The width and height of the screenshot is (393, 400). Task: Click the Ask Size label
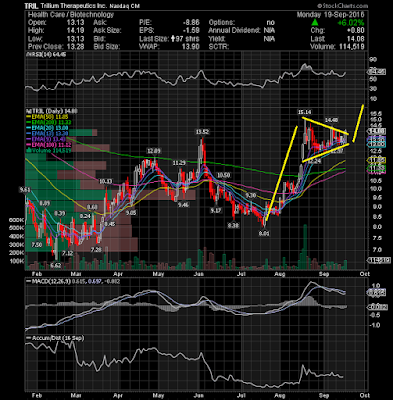[107, 31]
